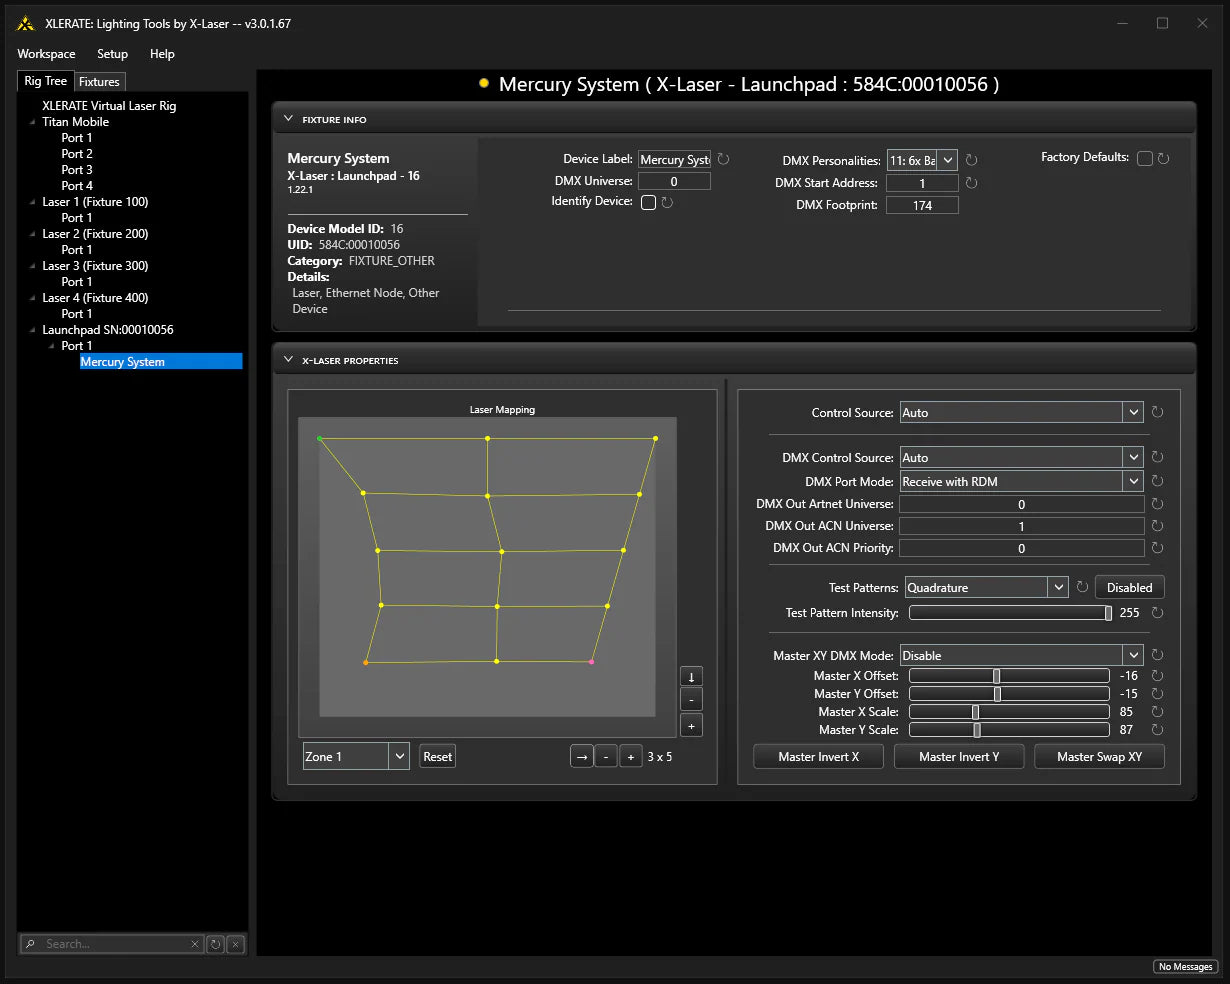Switch to the Fixtures tab

[x=99, y=82]
